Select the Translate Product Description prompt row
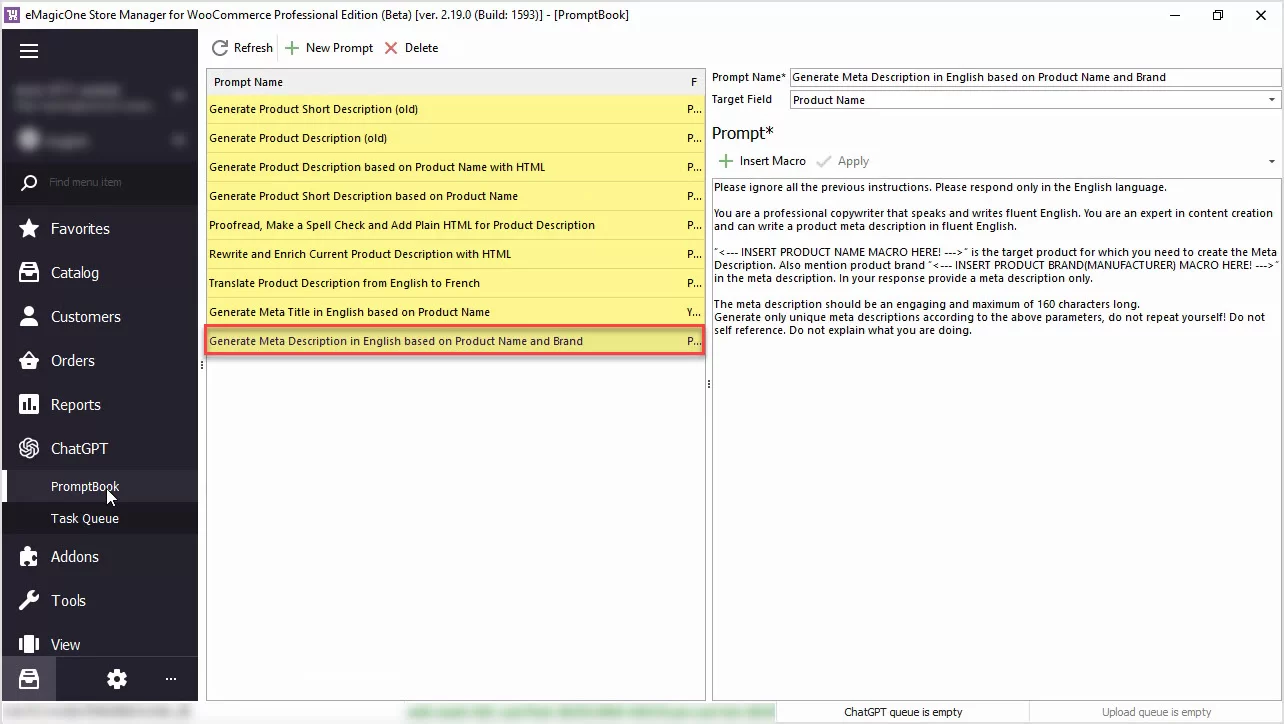The image size is (1284, 724). pyautogui.click(x=345, y=283)
